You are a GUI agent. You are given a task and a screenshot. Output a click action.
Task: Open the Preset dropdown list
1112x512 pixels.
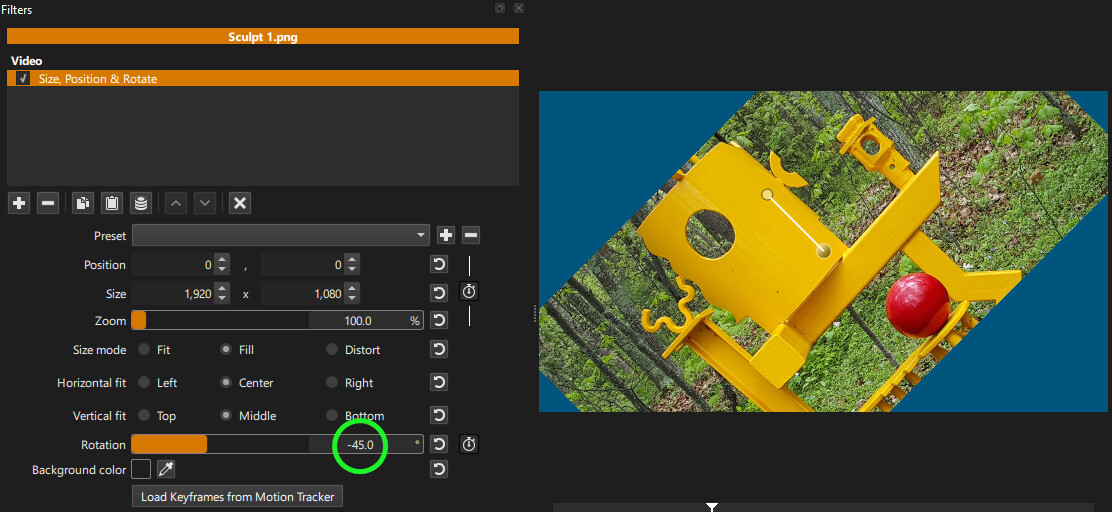coord(281,235)
